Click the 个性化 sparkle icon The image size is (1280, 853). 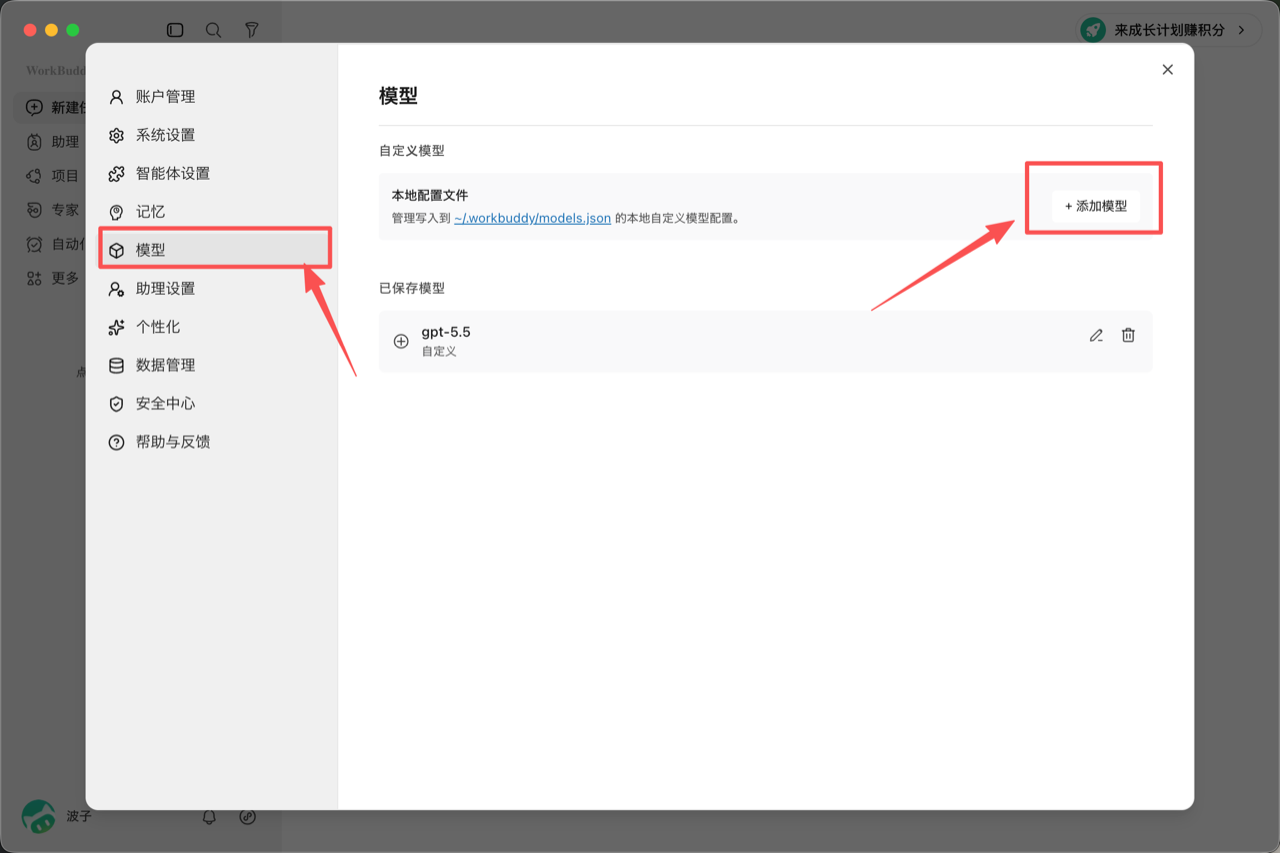[x=117, y=327]
